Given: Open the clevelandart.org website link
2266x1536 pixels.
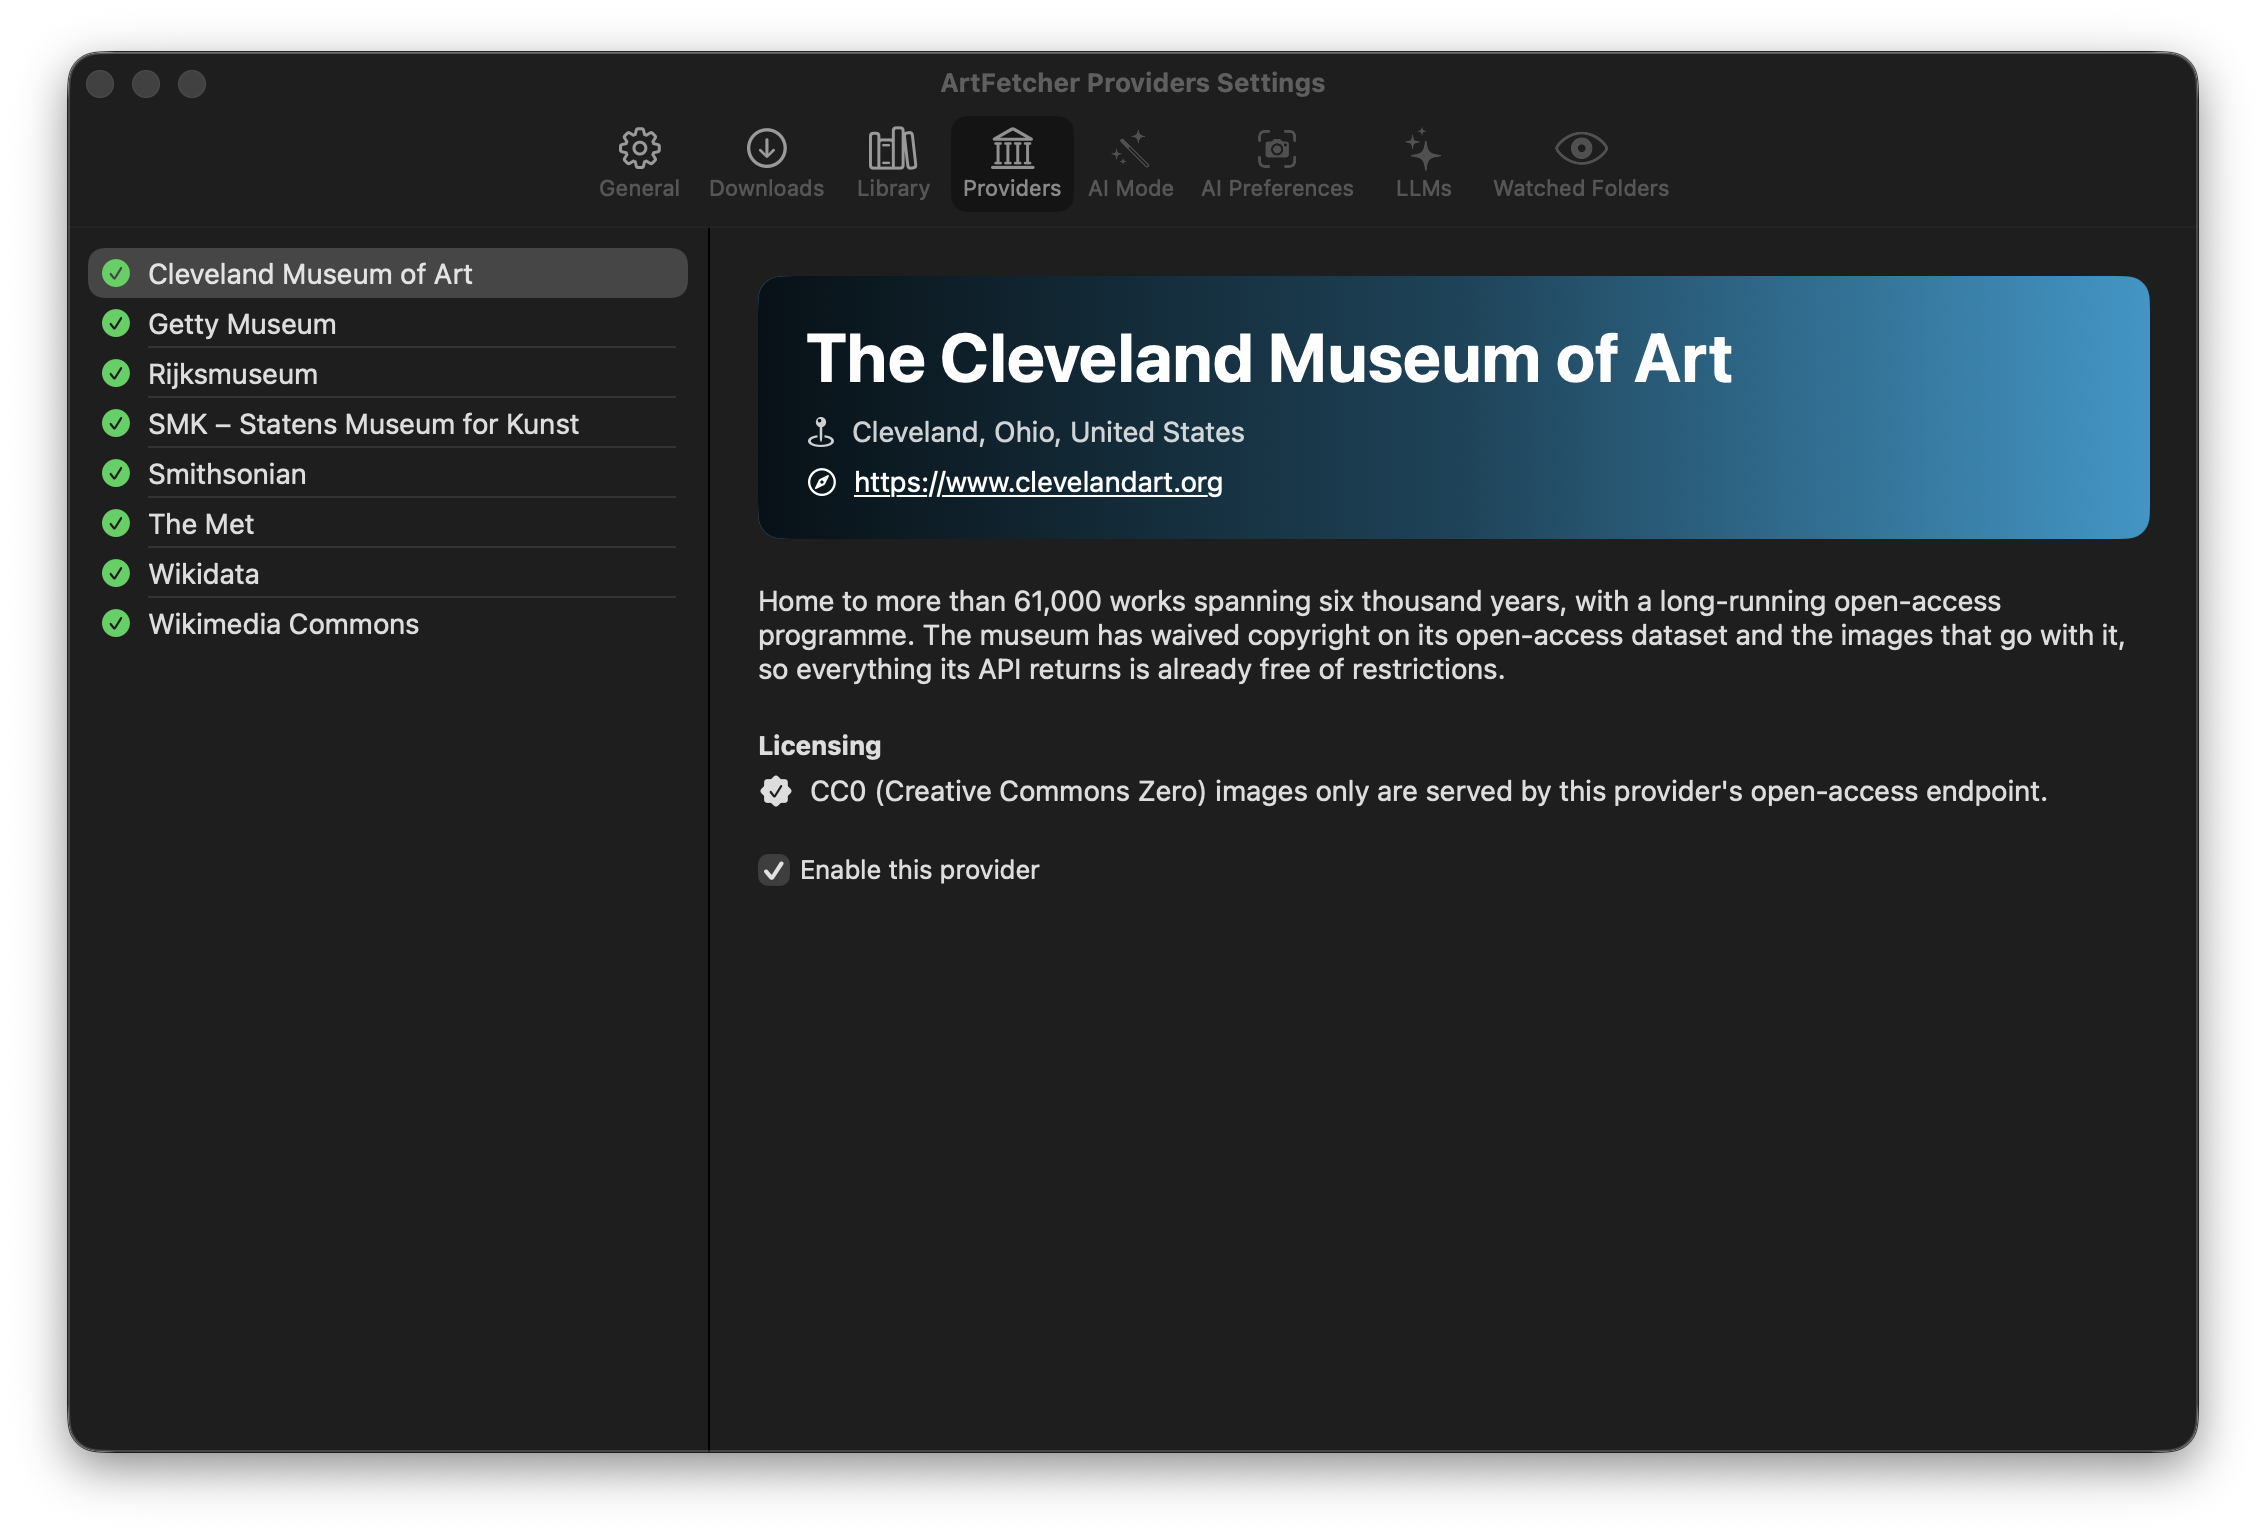Looking at the screenshot, I should coord(1038,482).
